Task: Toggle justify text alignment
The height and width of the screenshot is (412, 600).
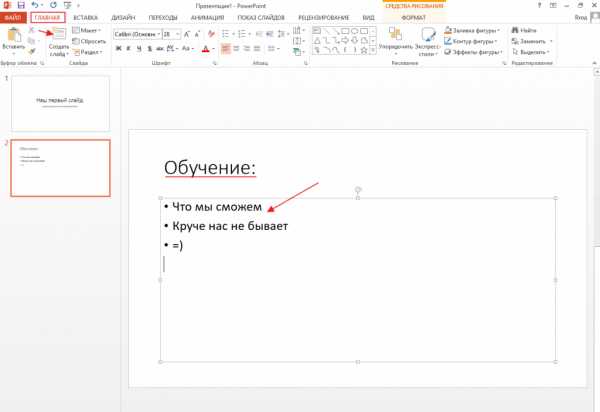Action: 257,49
